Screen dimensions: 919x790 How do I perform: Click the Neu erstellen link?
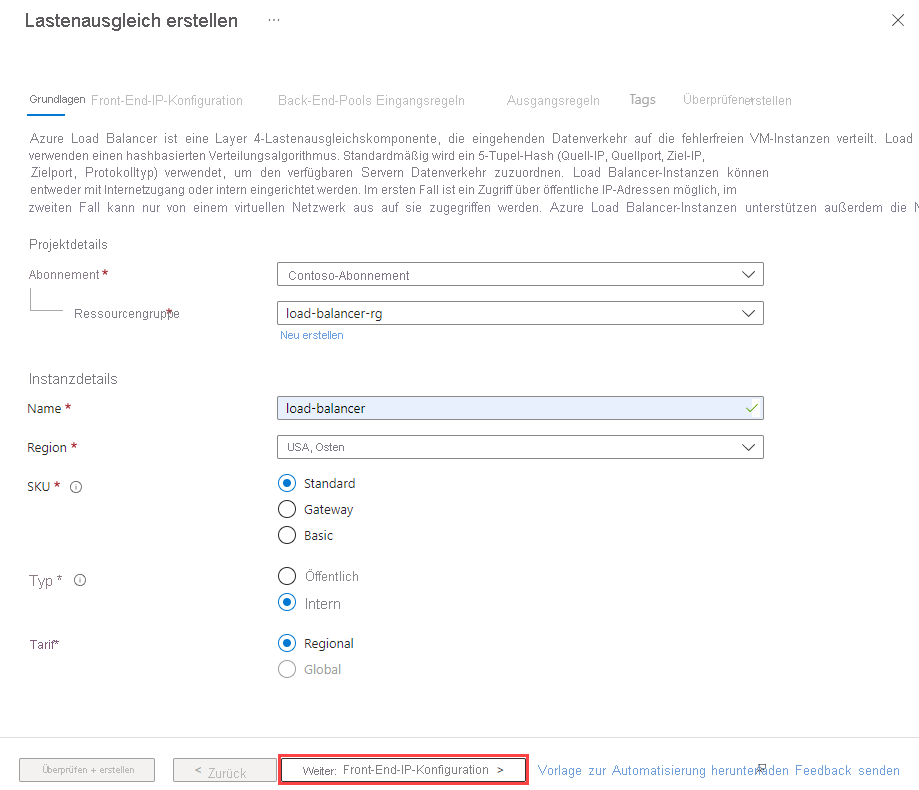click(x=312, y=335)
